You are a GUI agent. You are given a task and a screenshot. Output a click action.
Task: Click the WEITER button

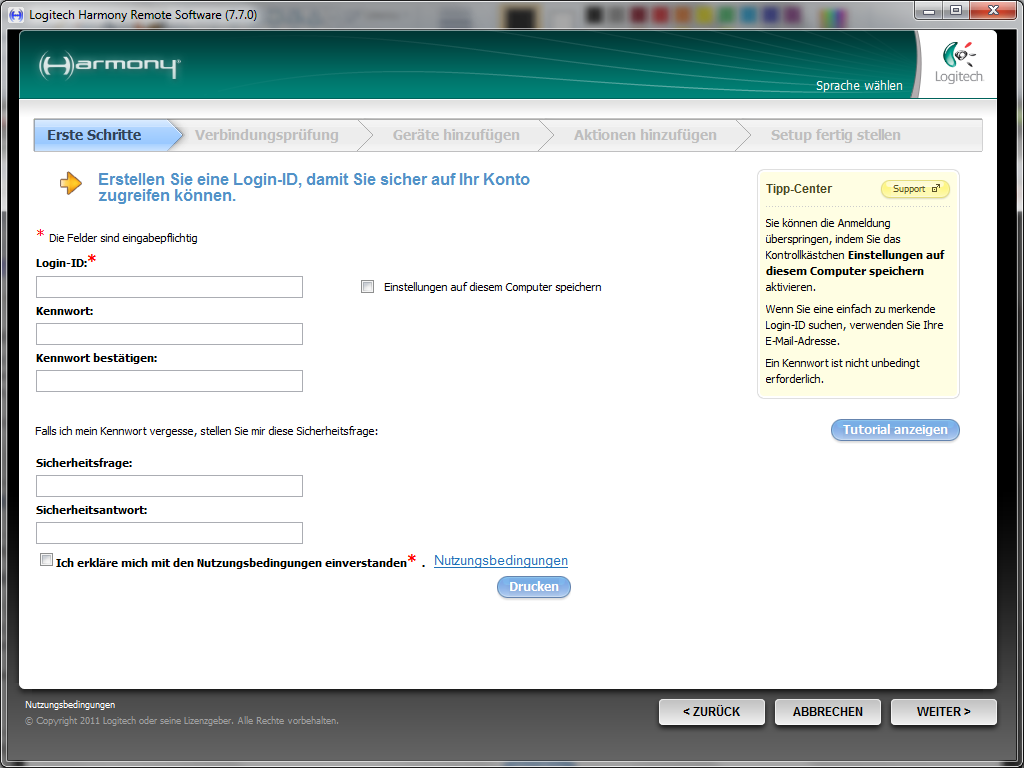click(x=943, y=712)
